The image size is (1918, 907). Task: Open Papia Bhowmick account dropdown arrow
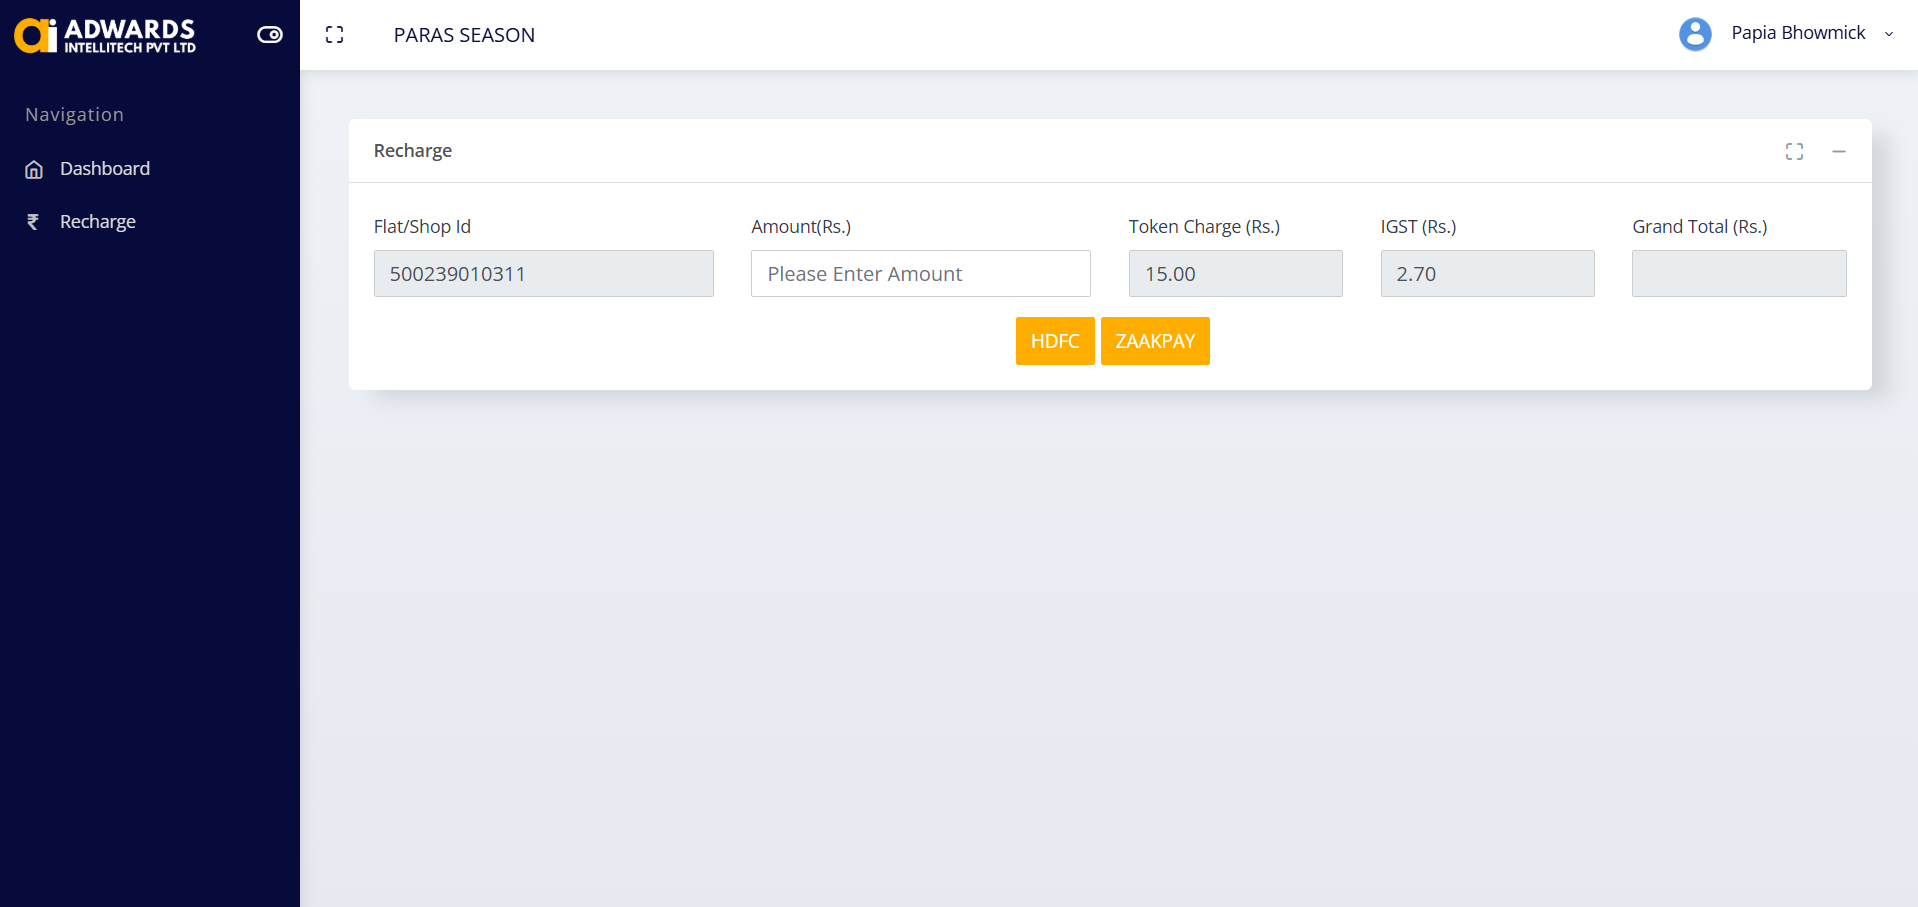(1889, 34)
